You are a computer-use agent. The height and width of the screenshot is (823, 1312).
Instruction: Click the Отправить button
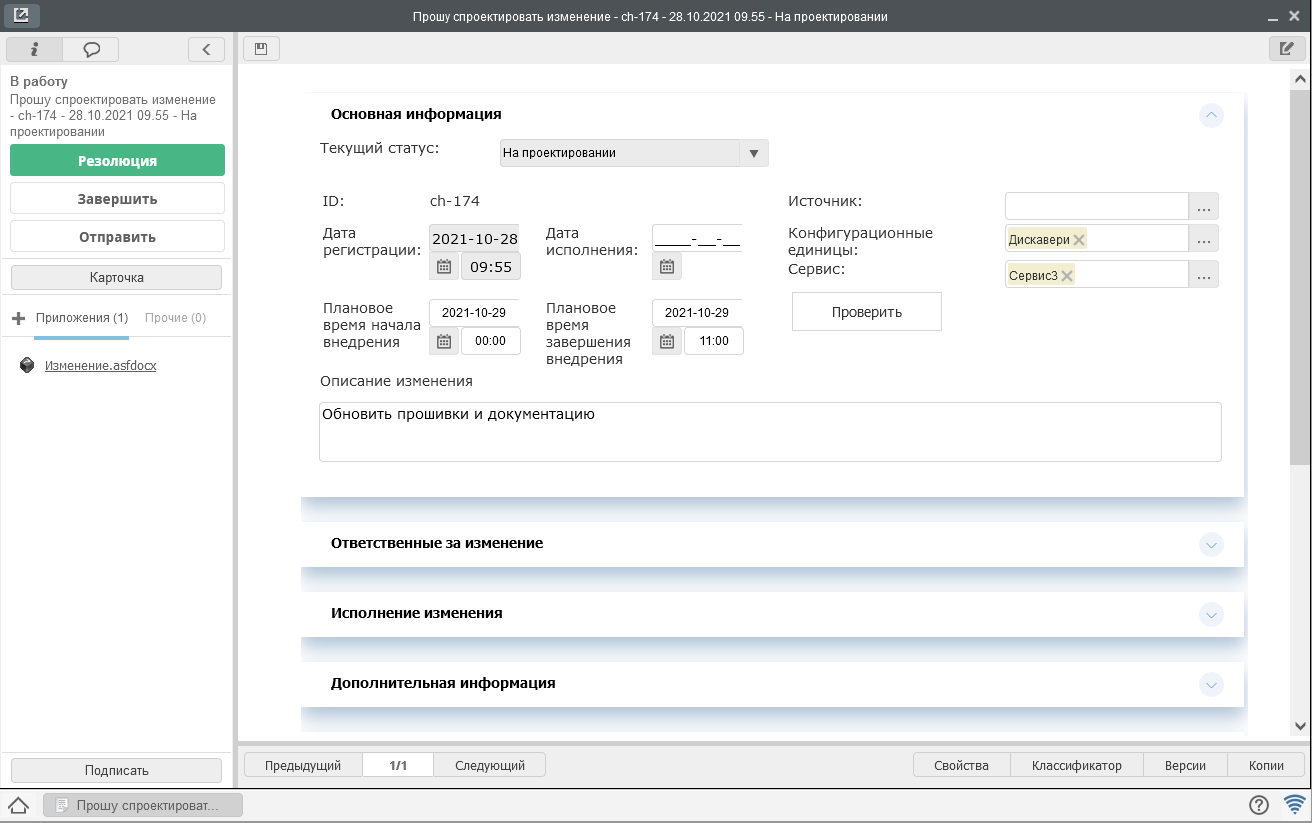[117, 236]
